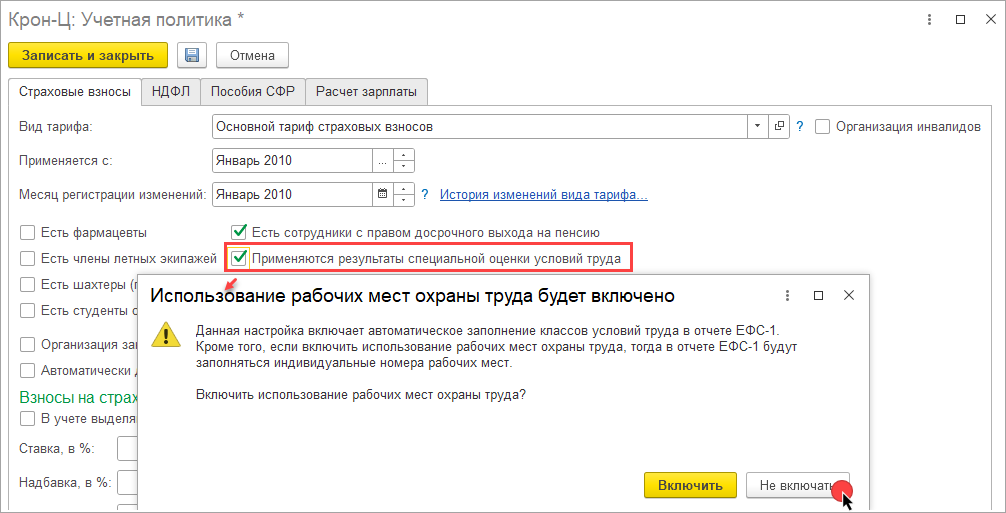
Task: Enable Есть члены летных экипажей checkbox
Action: (27, 259)
